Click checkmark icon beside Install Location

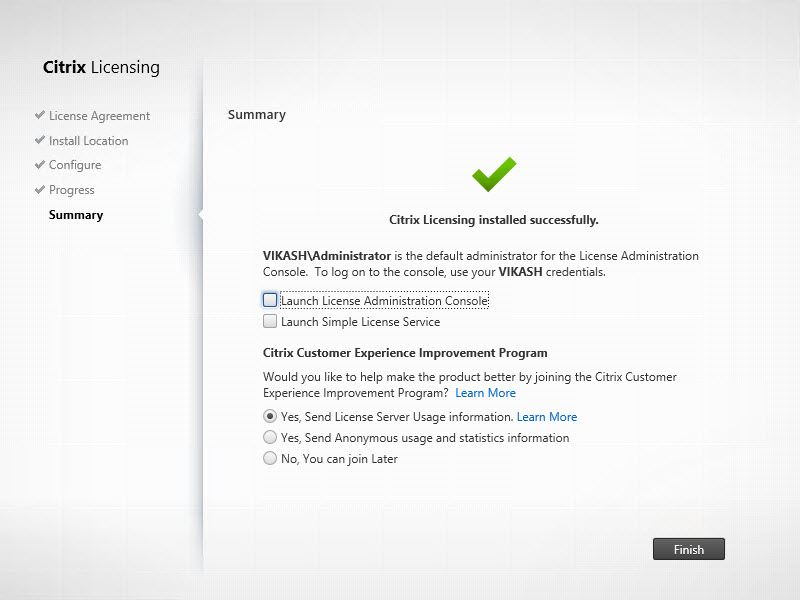click(40, 140)
